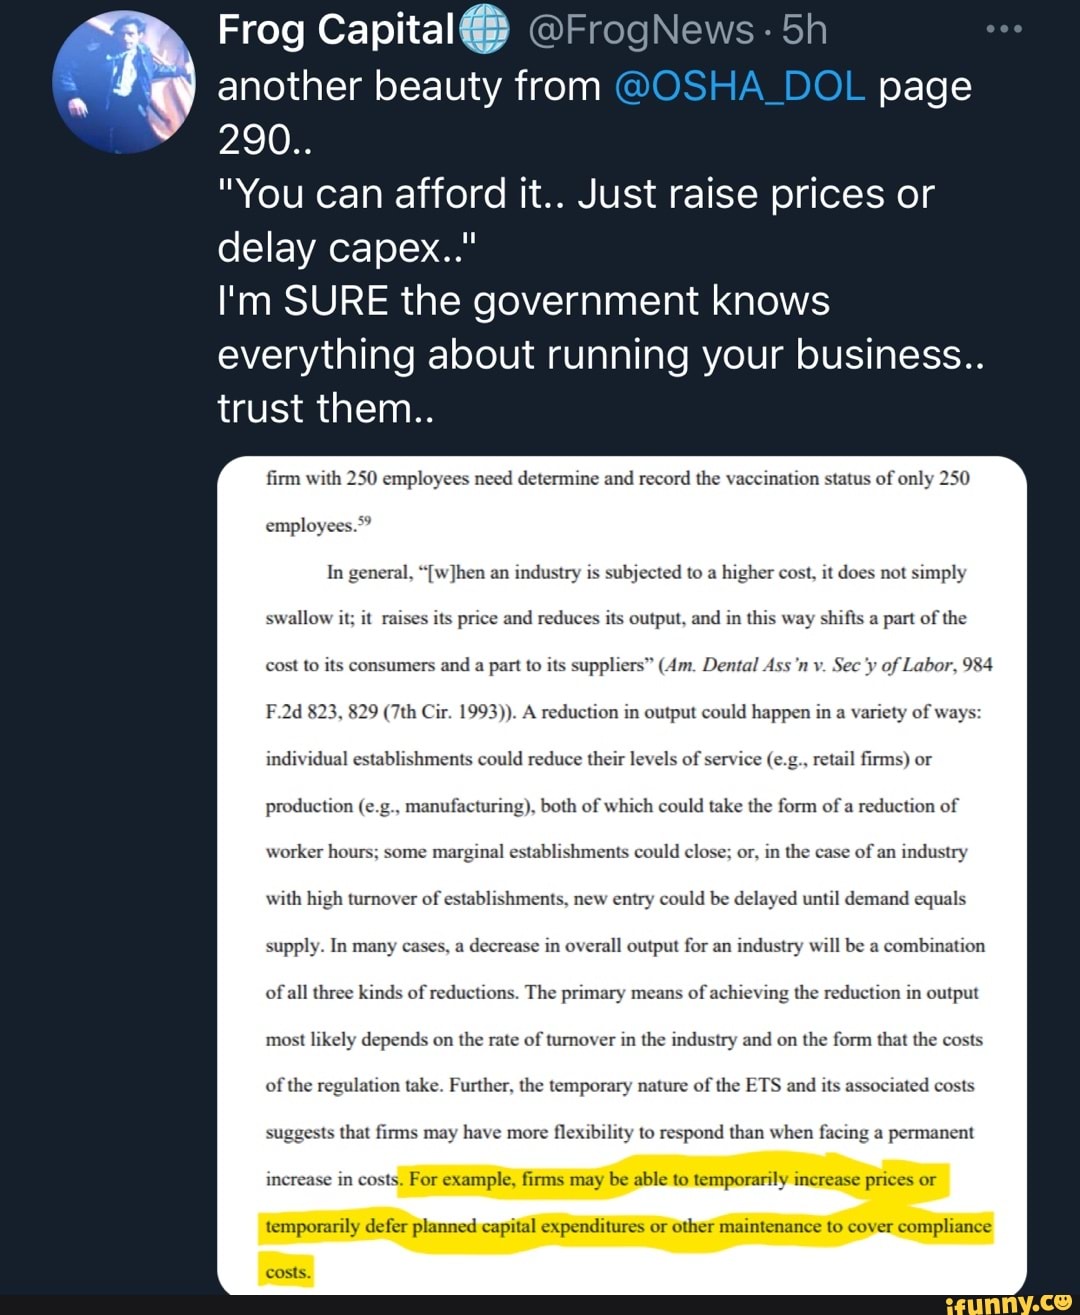Click footnote 59 superscript after employees

click(x=364, y=519)
